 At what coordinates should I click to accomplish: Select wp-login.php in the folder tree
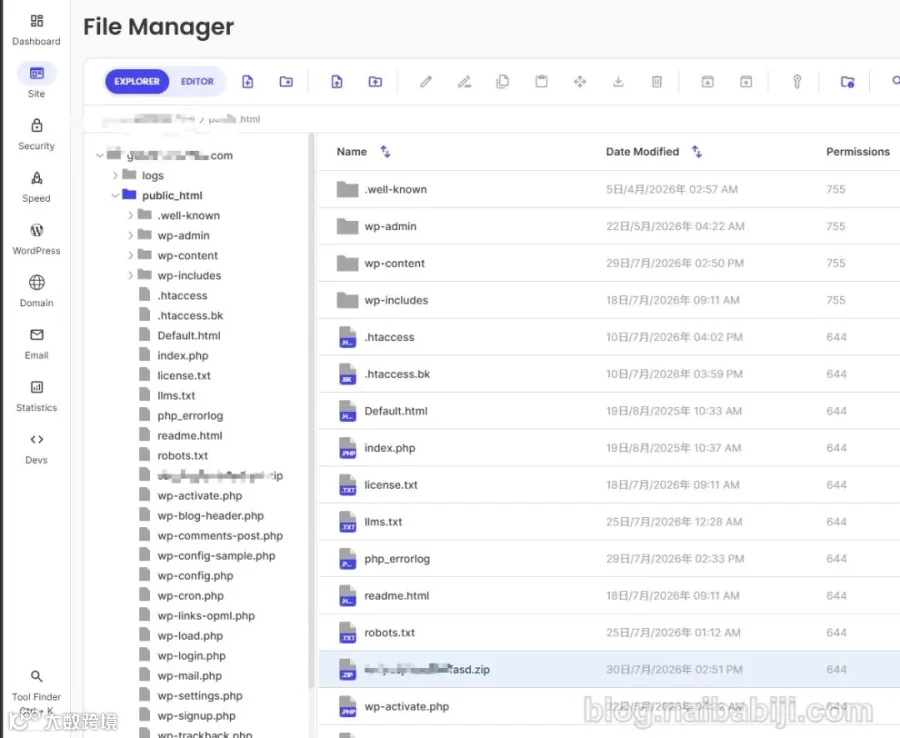point(191,655)
